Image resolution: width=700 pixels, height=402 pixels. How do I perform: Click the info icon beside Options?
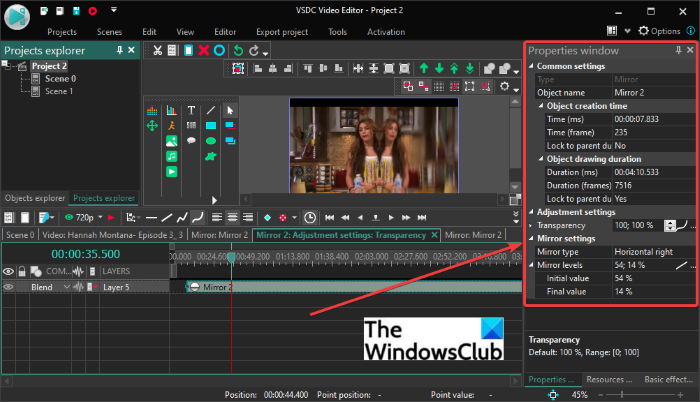(x=690, y=30)
